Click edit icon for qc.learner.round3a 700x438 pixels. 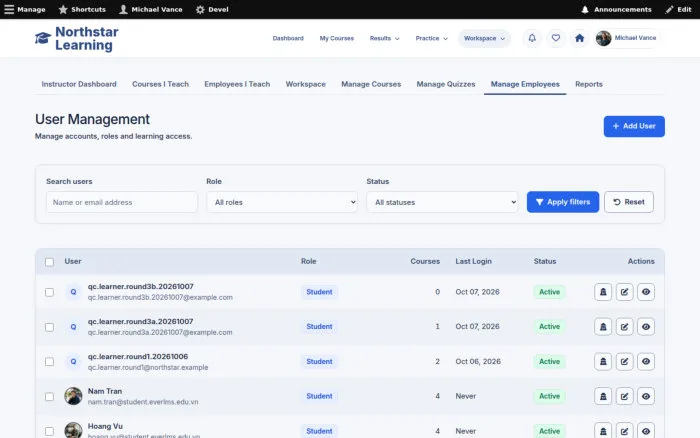[x=624, y=327]
